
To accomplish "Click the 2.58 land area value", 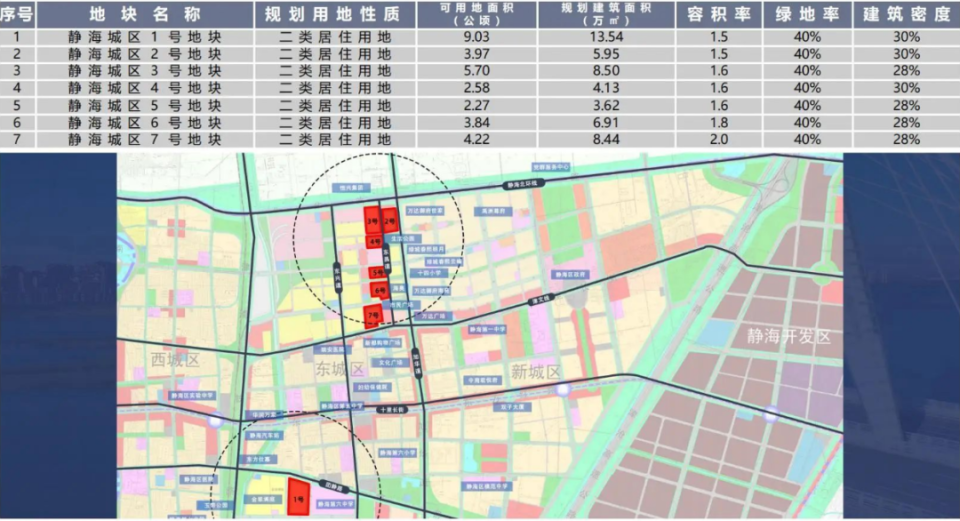I will coord(476,88).
